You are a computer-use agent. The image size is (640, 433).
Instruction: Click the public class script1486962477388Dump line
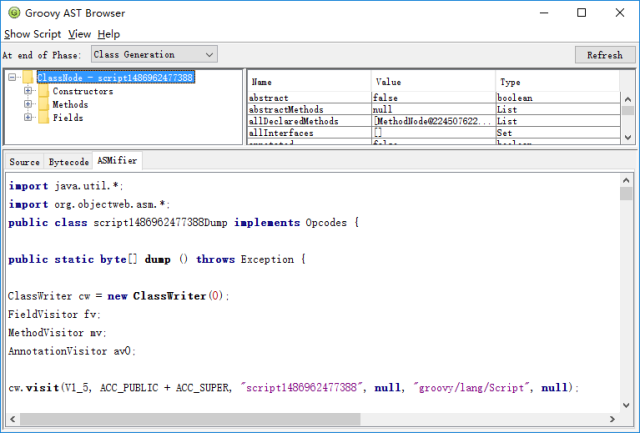(184, 223)
